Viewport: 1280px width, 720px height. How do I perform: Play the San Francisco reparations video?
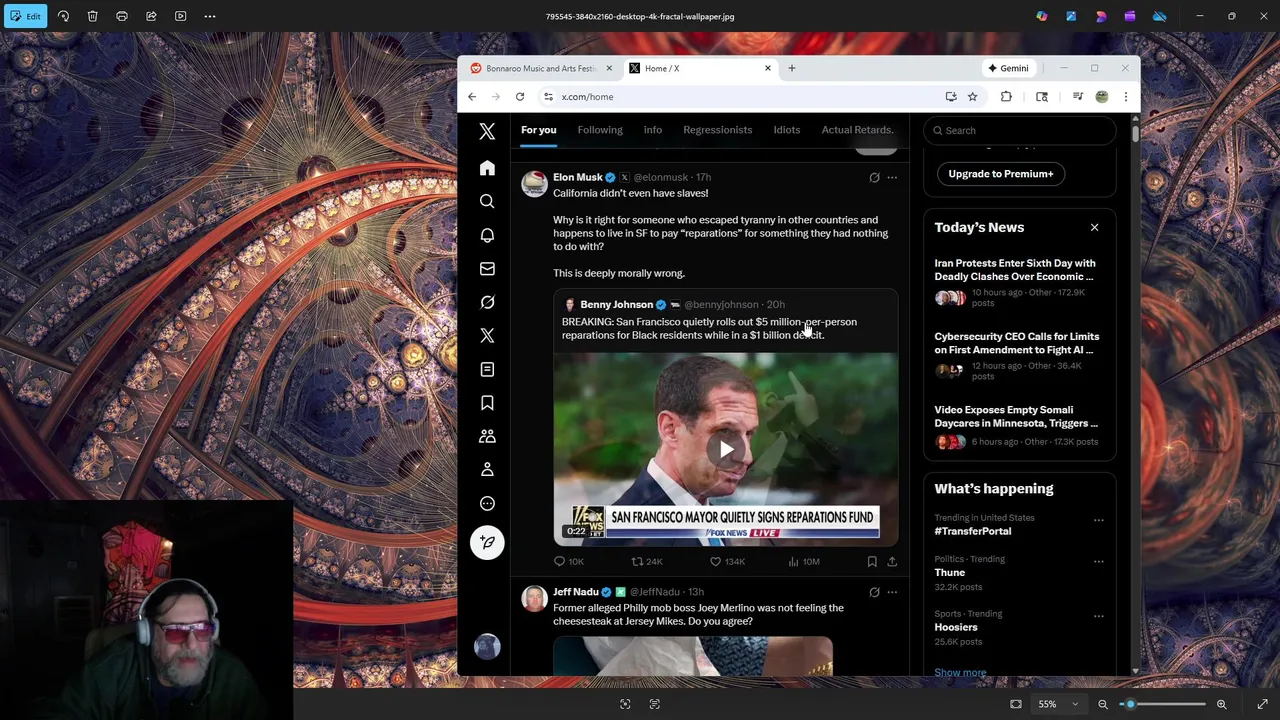click(726, 449)
